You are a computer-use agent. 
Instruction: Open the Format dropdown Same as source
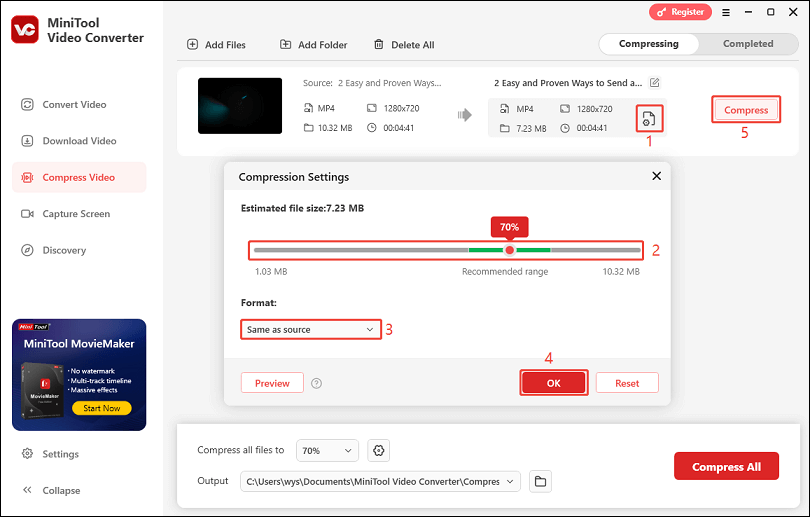pos(310,330)
